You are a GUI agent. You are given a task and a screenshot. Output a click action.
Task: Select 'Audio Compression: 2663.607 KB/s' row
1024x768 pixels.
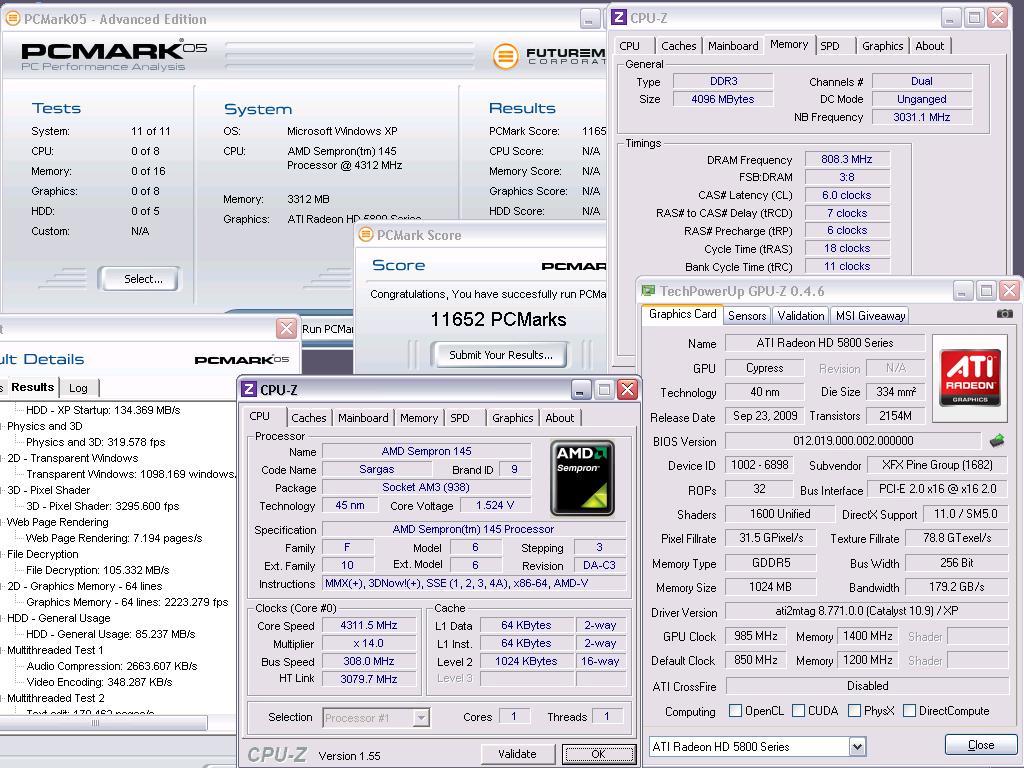112,666
